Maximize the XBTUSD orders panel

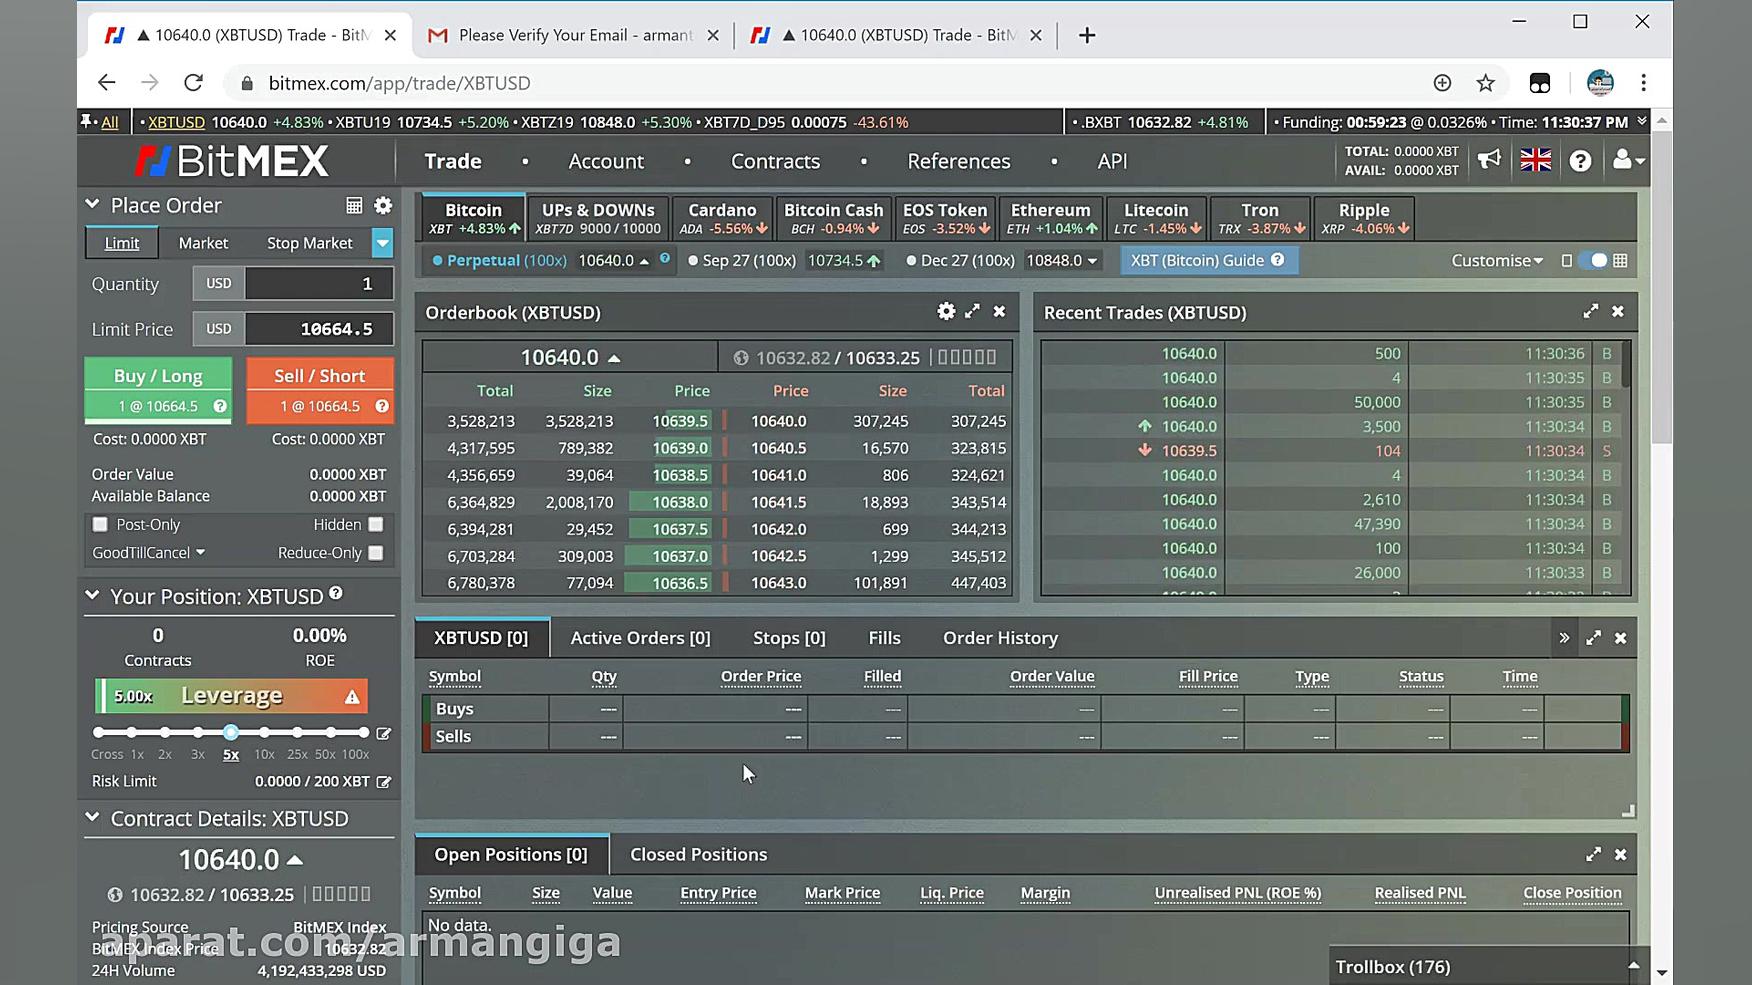[1594, 638]
